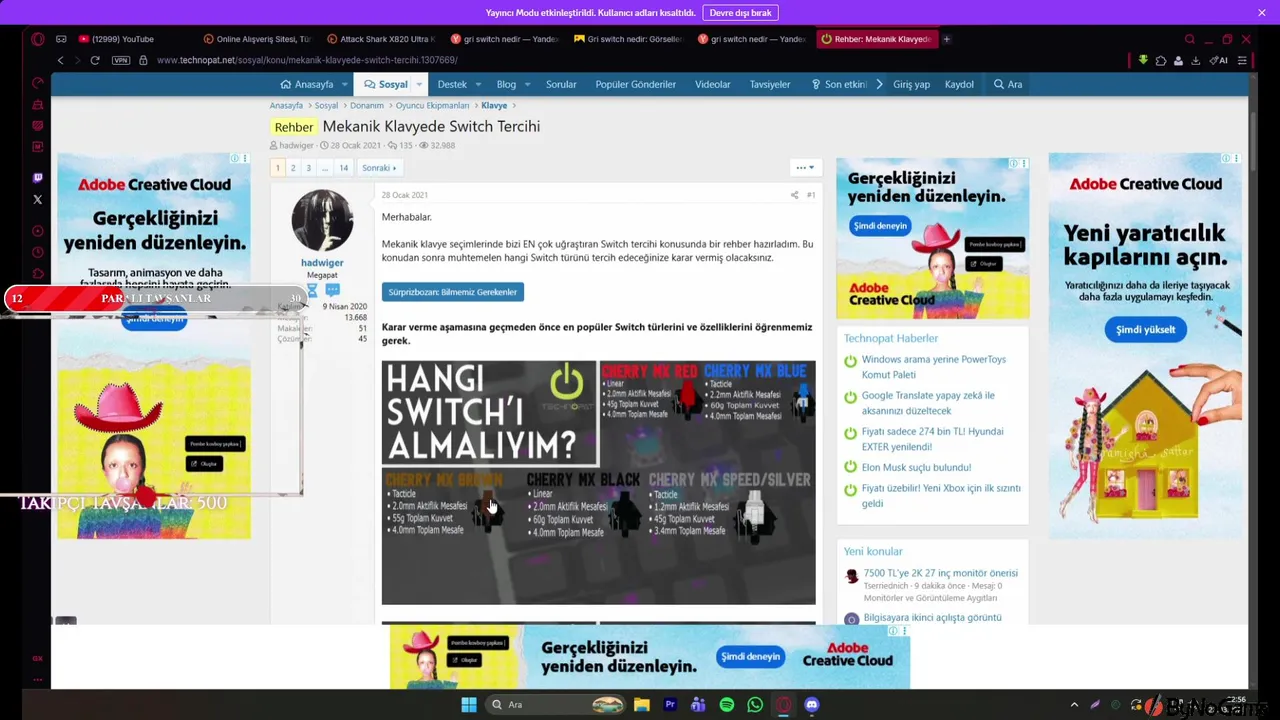Image resolution: width=1280 pixels, height=720 pixels.
Task: Click Devre dışı bırak button
Action: (x=741, y=13)
